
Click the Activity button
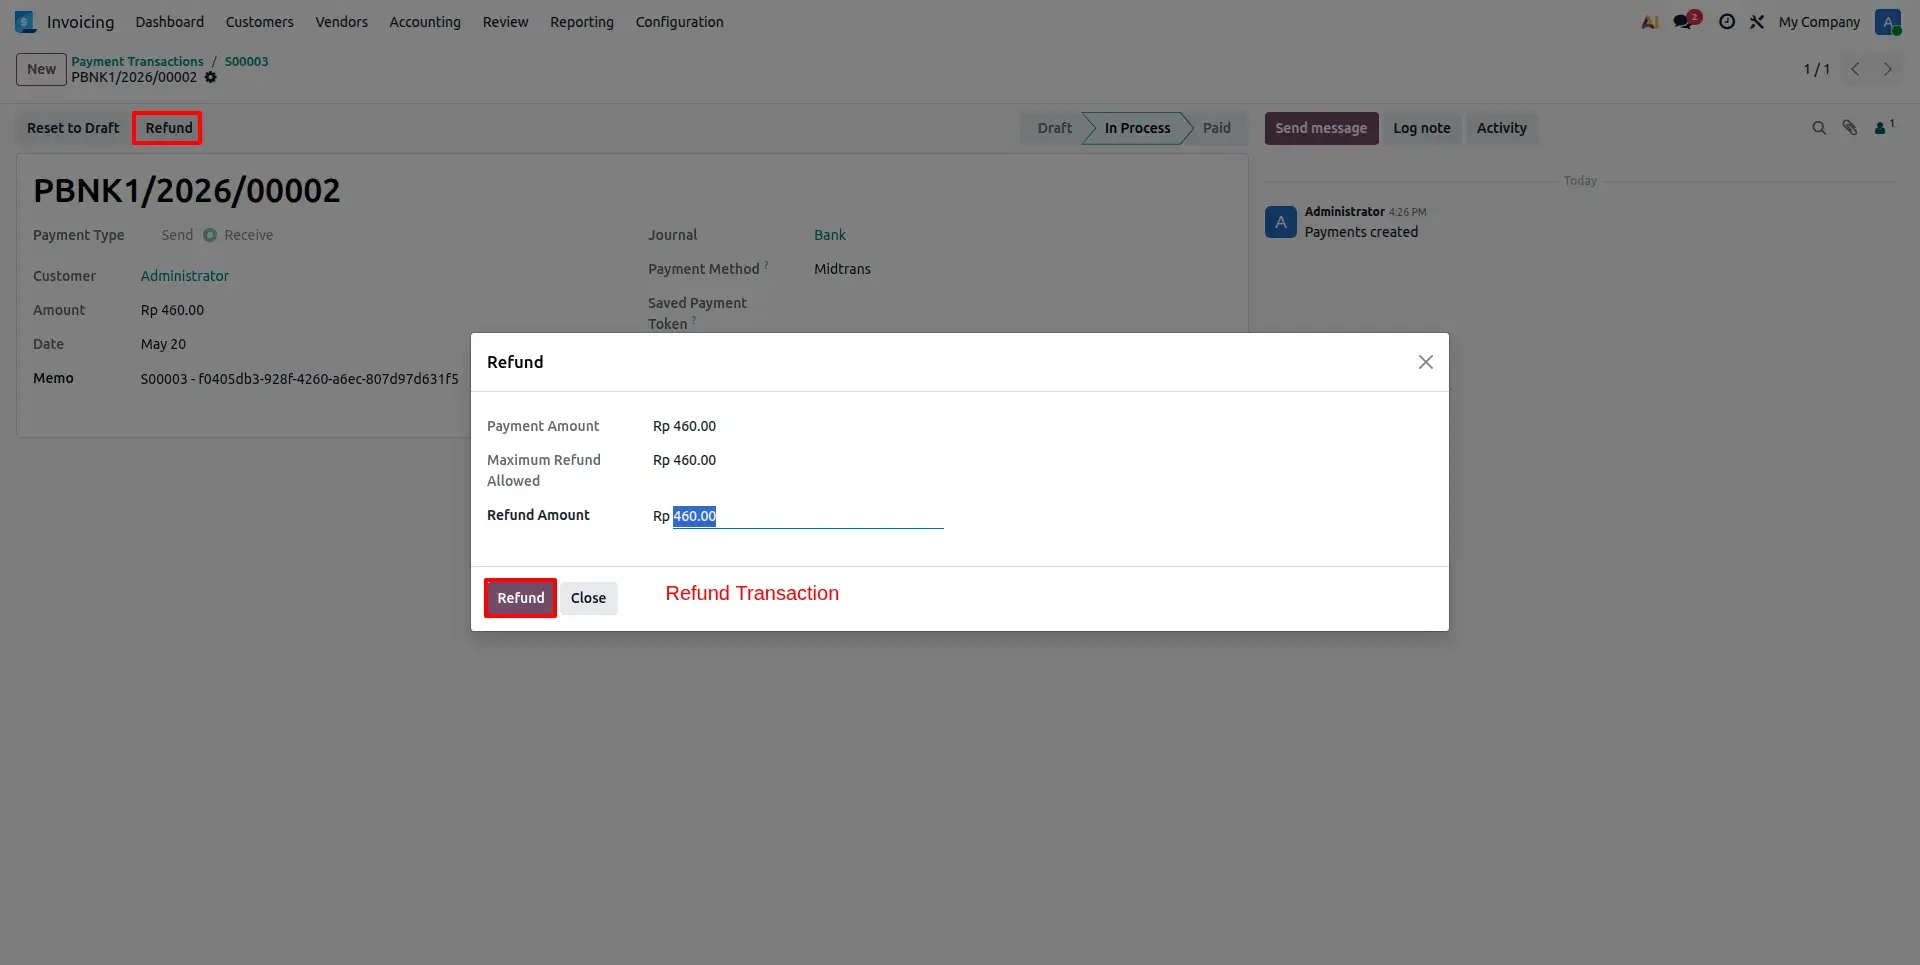click(x=1502, y=128)
